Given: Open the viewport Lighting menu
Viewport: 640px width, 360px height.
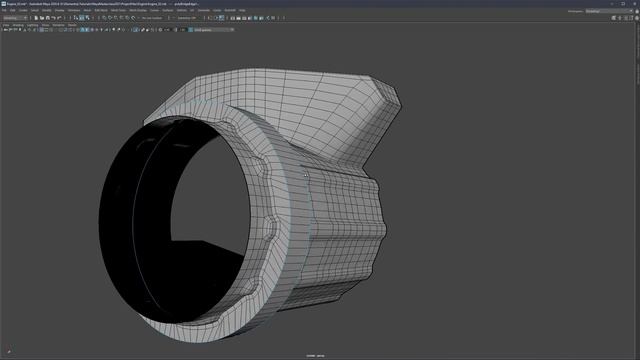Looking at the screenshot, I should point(33,25).
